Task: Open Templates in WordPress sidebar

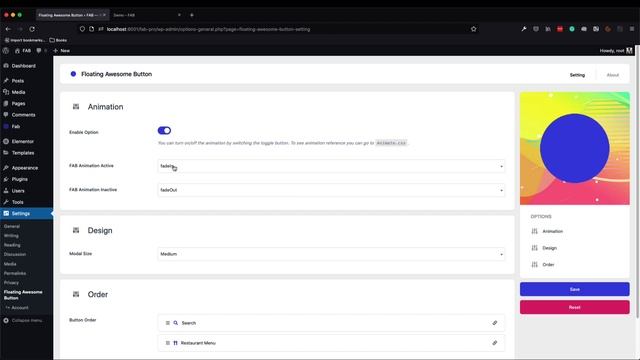Action: click(23, 153)
